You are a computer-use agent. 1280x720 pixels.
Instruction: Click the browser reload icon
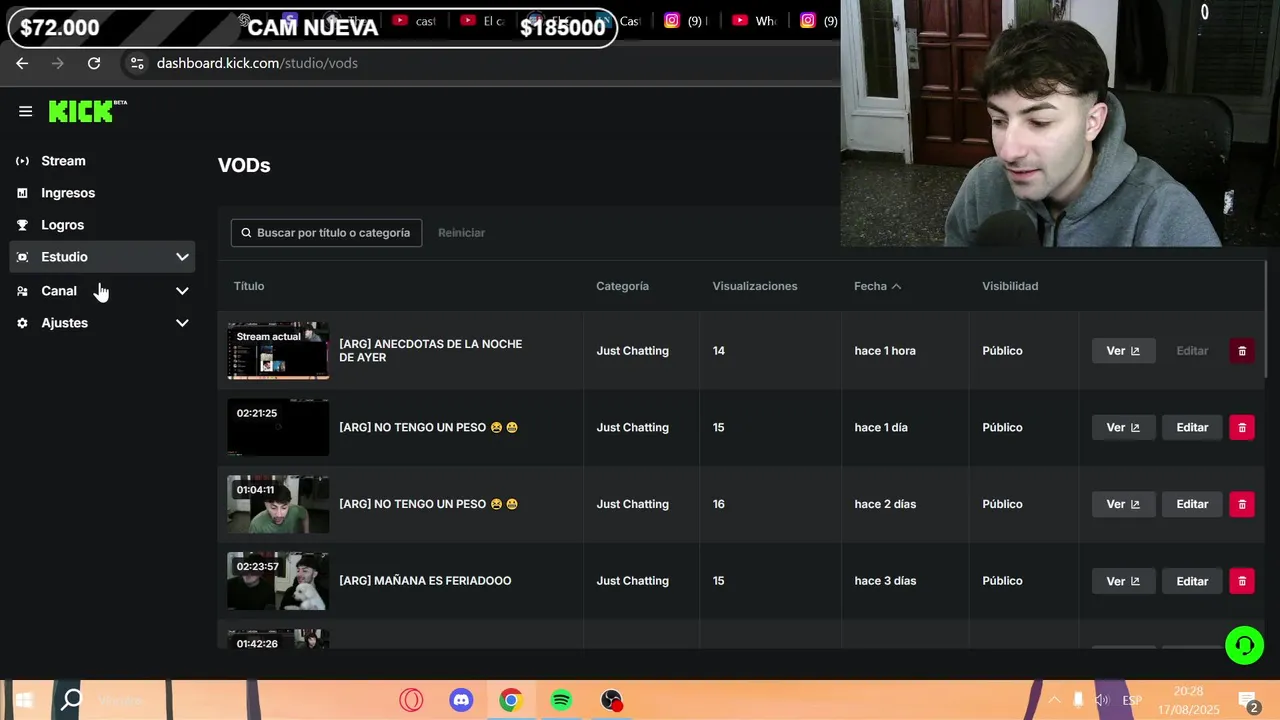click(x=94, y=63)
